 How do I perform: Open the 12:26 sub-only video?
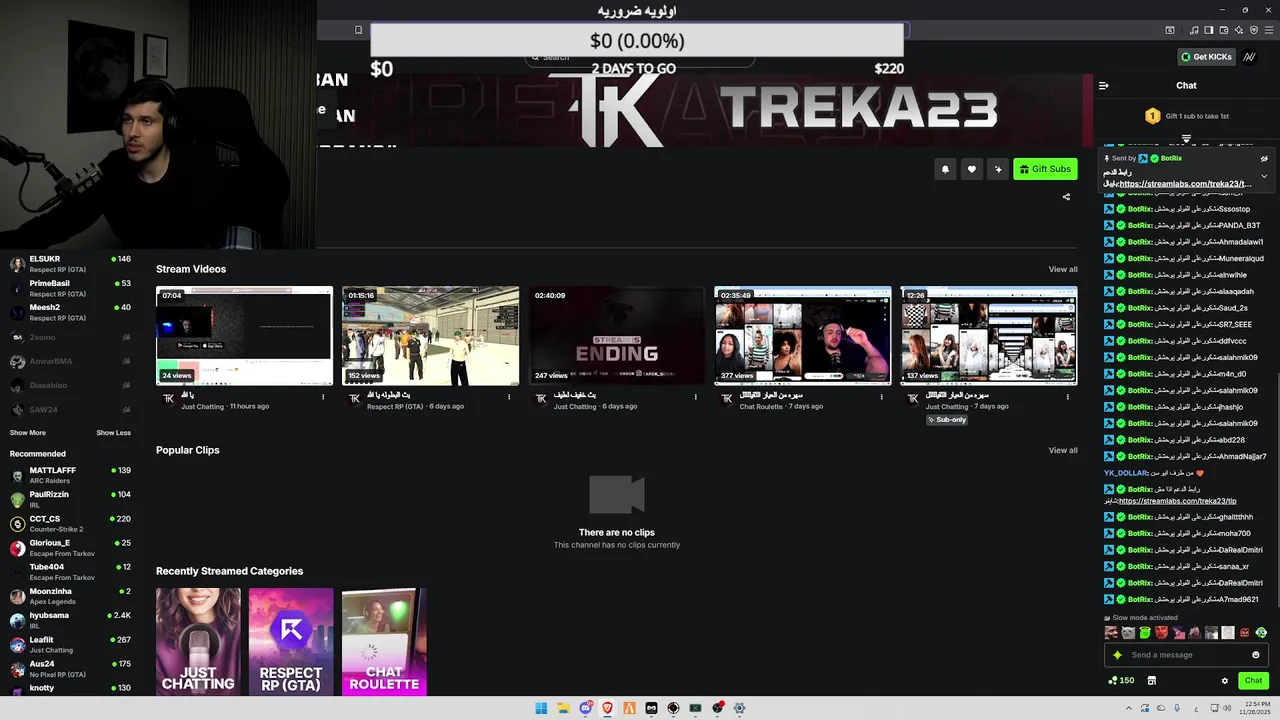[989, 336]
